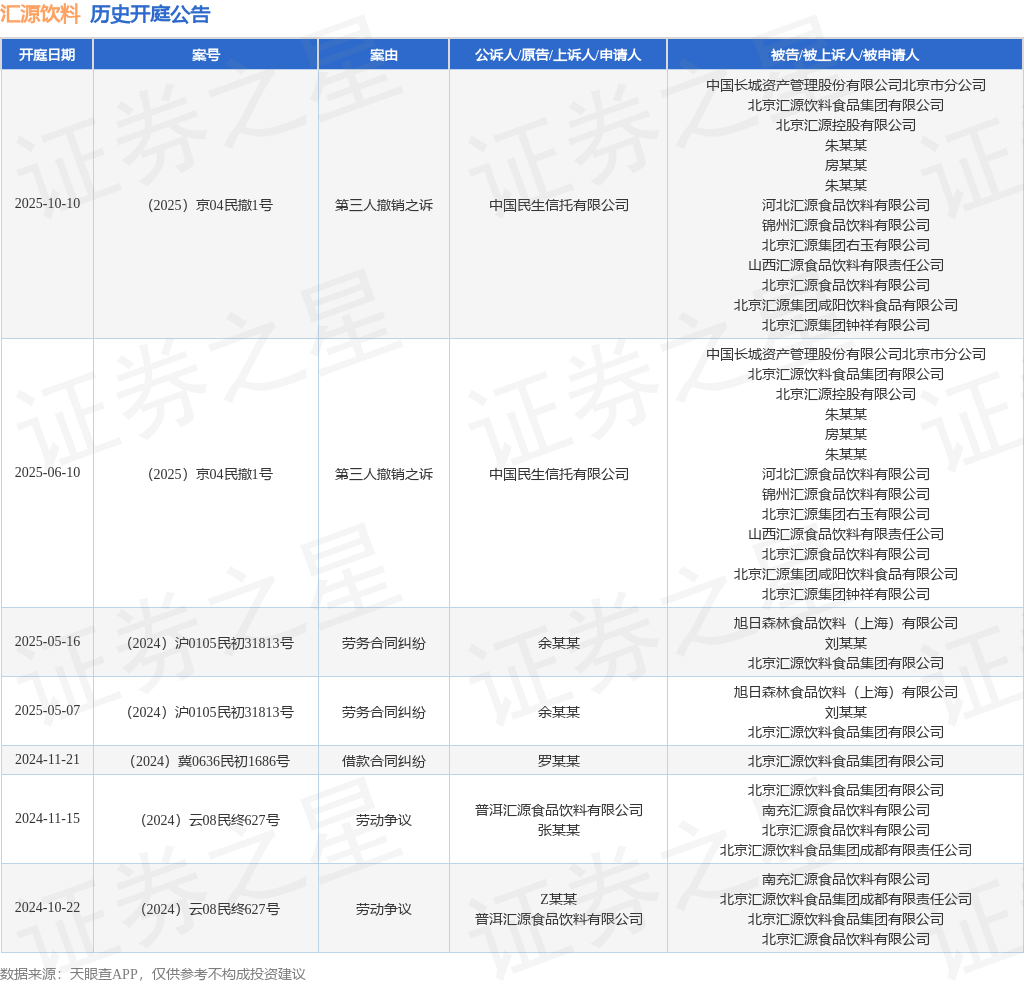This screenshot has width=1024, height=983.
Task: Click defendant 刘某某 in the 2025-05-16 row
Action: [846, 643]
